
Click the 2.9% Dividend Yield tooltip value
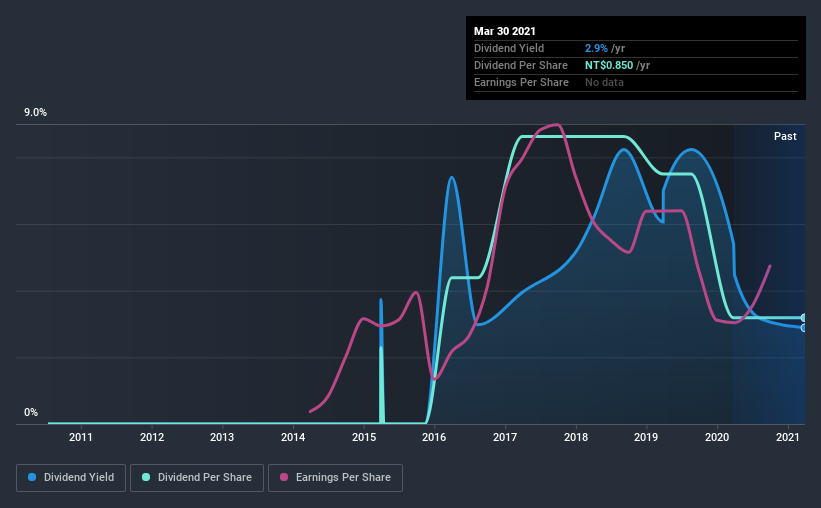pyautogui.click(x=596, y=48)
